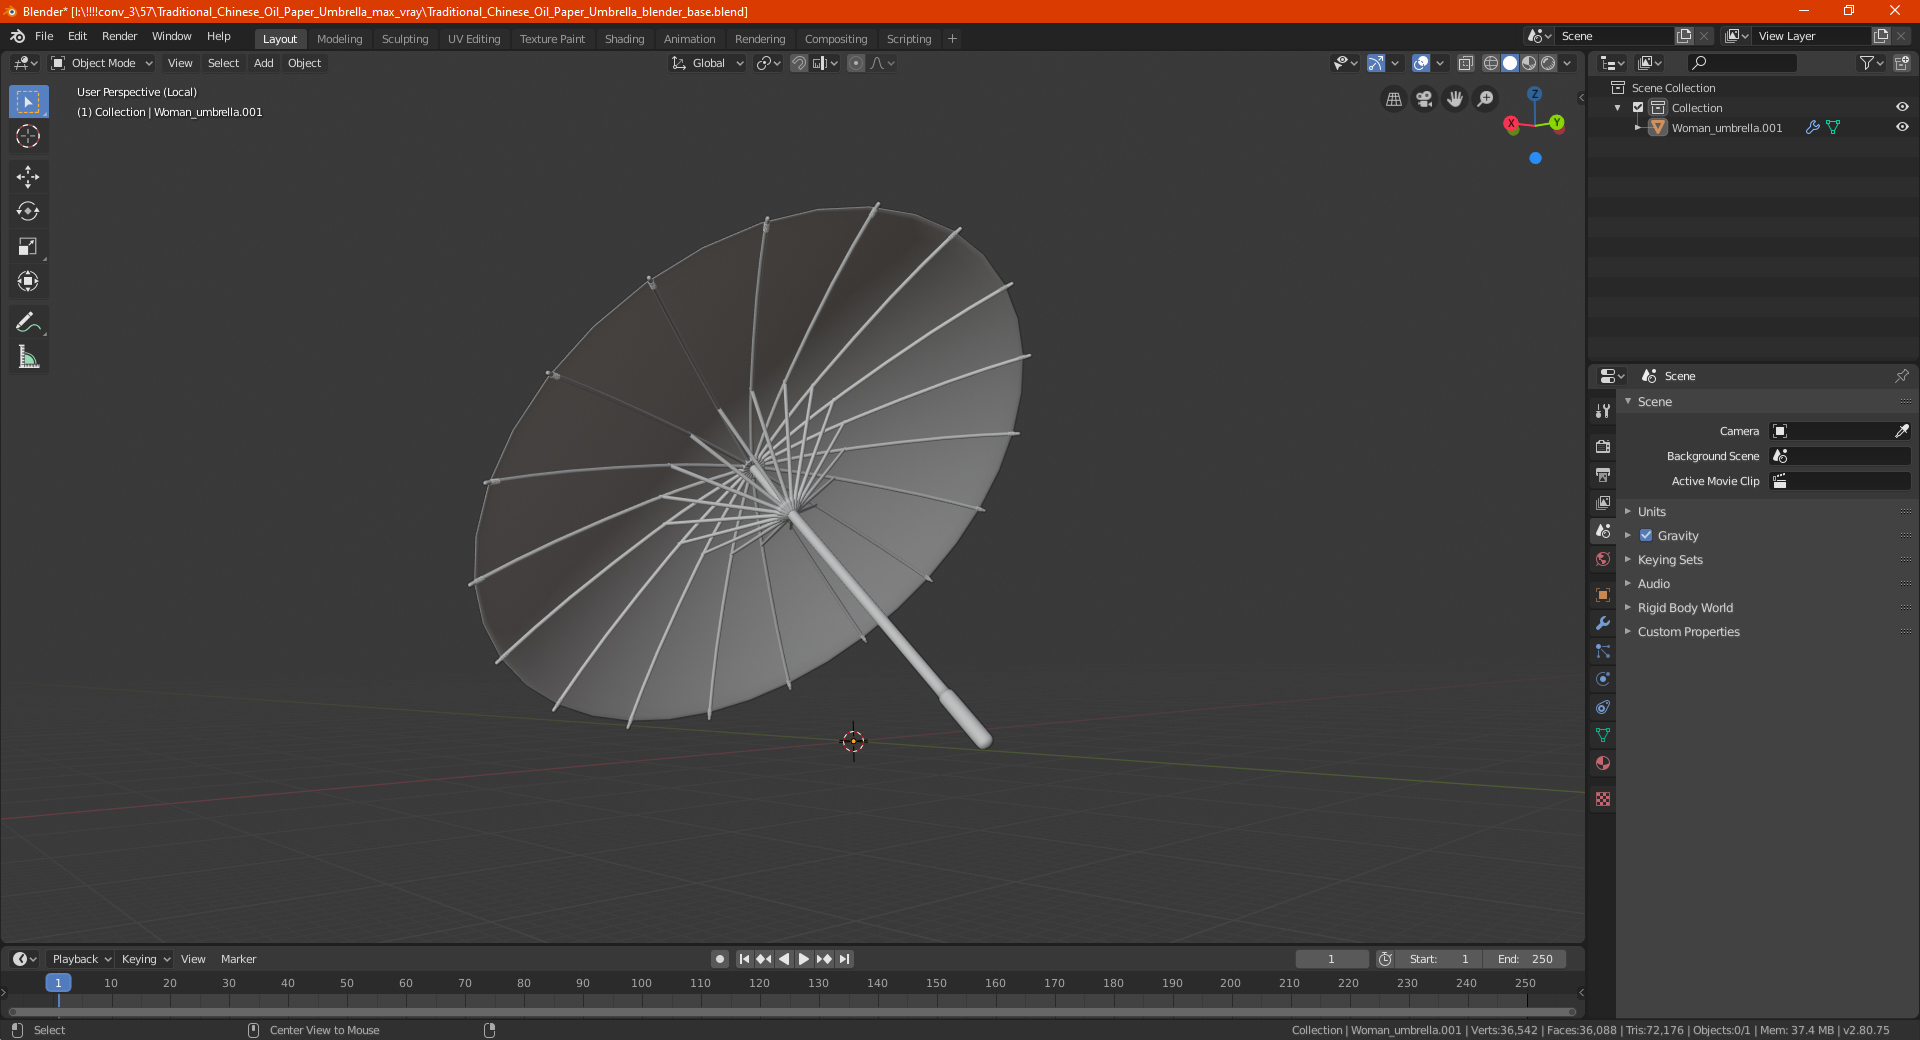1920x1040 pixels.
Task: Open the Global transform orientation dropdown
Action: [708, 63]
